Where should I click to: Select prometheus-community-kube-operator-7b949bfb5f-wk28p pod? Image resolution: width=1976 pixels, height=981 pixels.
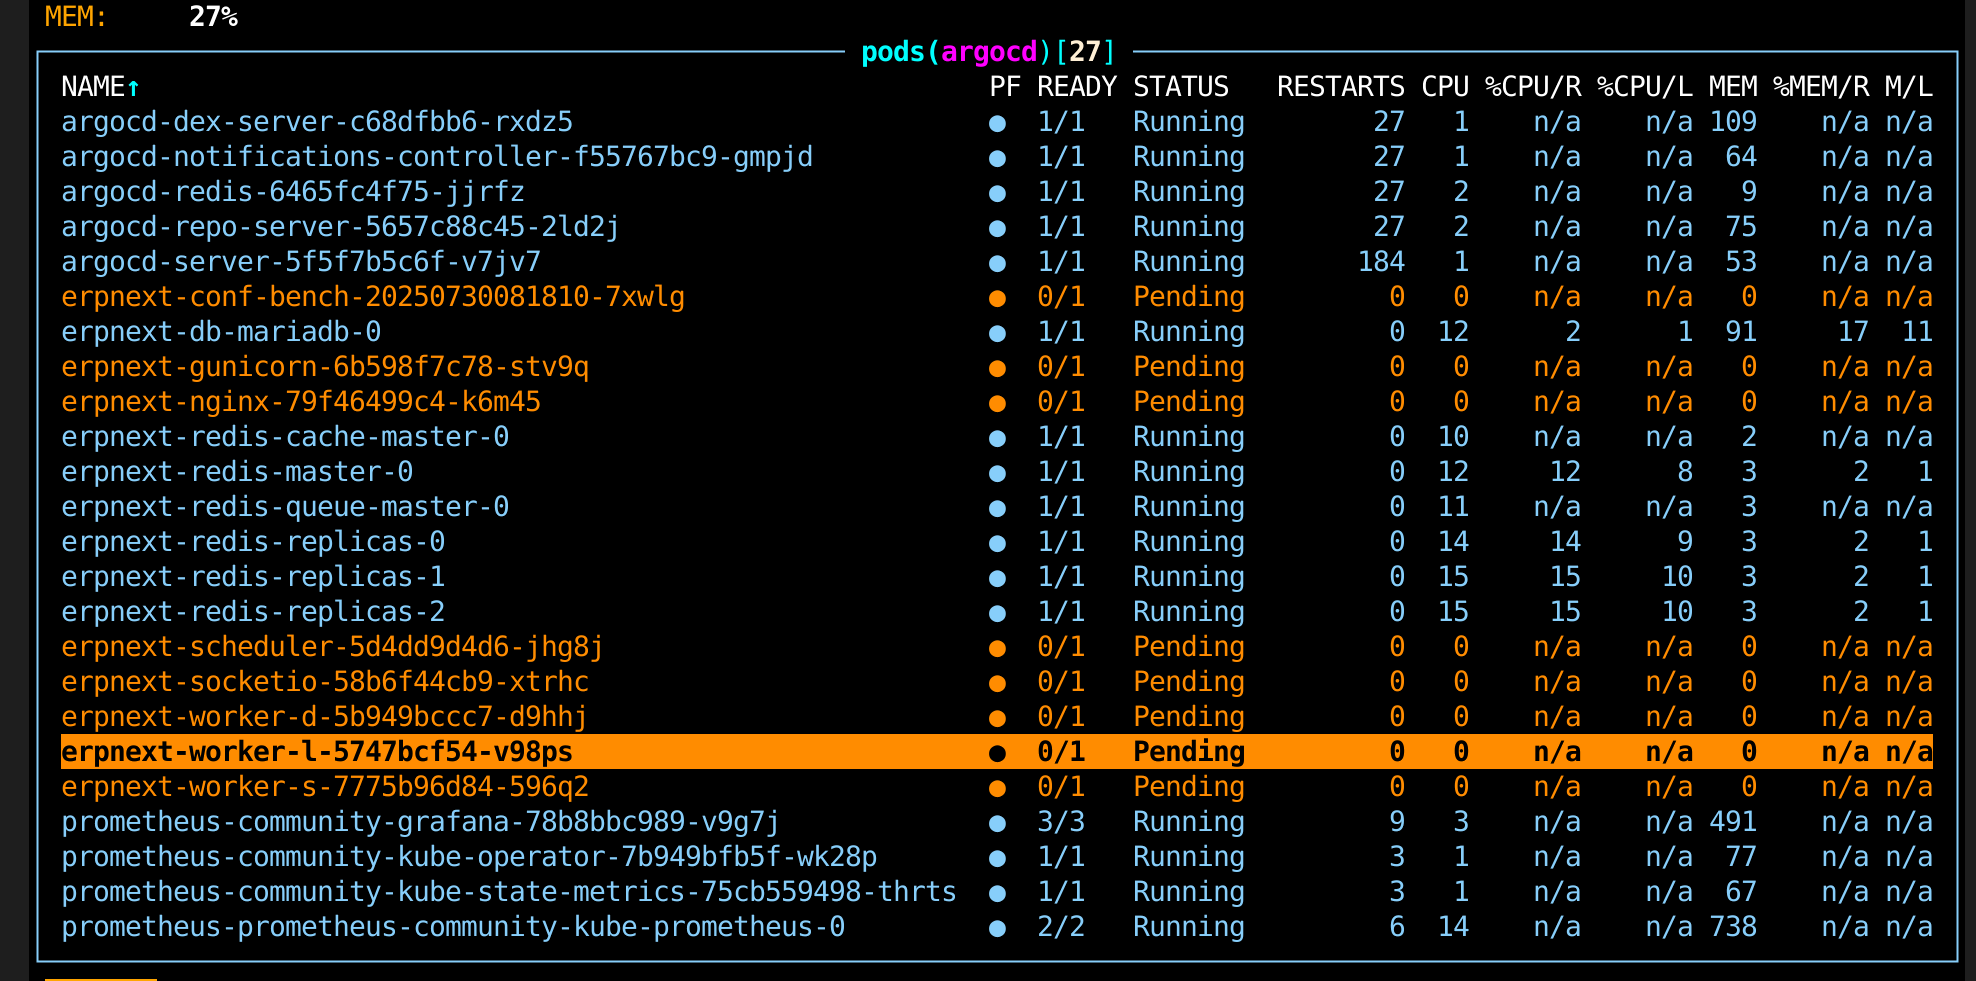click(x=997, y=857)
